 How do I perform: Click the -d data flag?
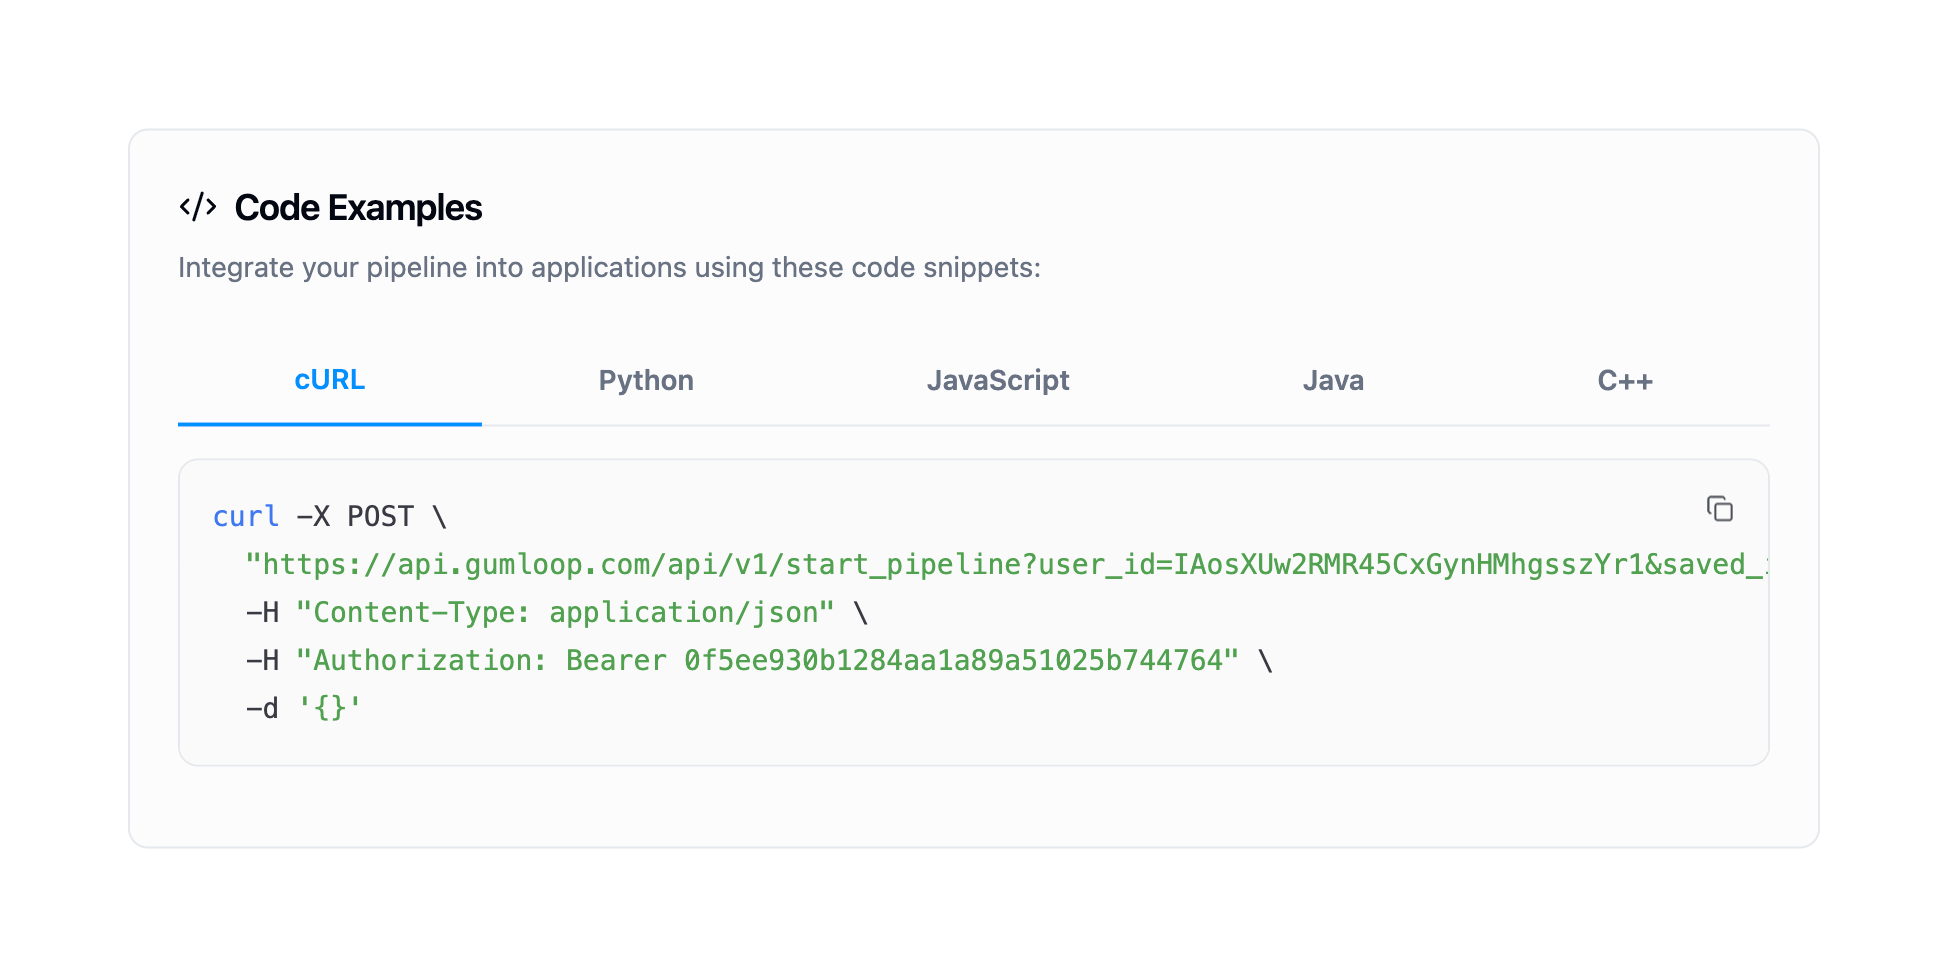pyautogui.click(x=262, y=709)
